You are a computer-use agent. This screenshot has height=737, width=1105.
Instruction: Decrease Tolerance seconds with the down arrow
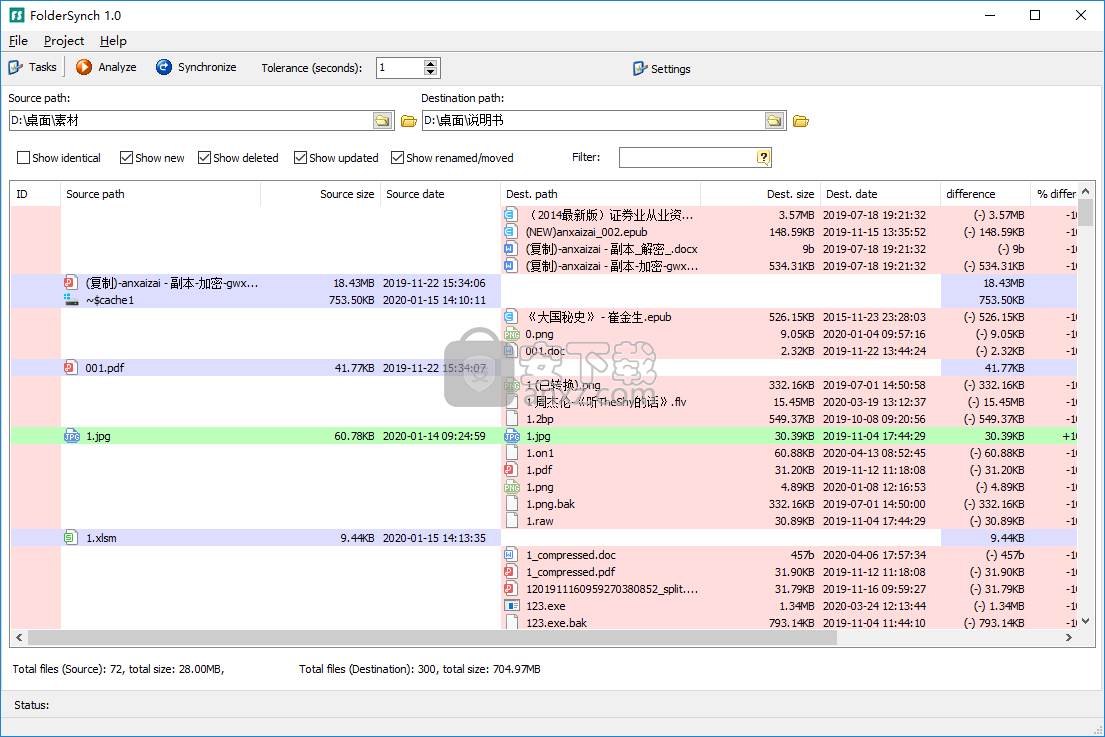coord(431,72)
